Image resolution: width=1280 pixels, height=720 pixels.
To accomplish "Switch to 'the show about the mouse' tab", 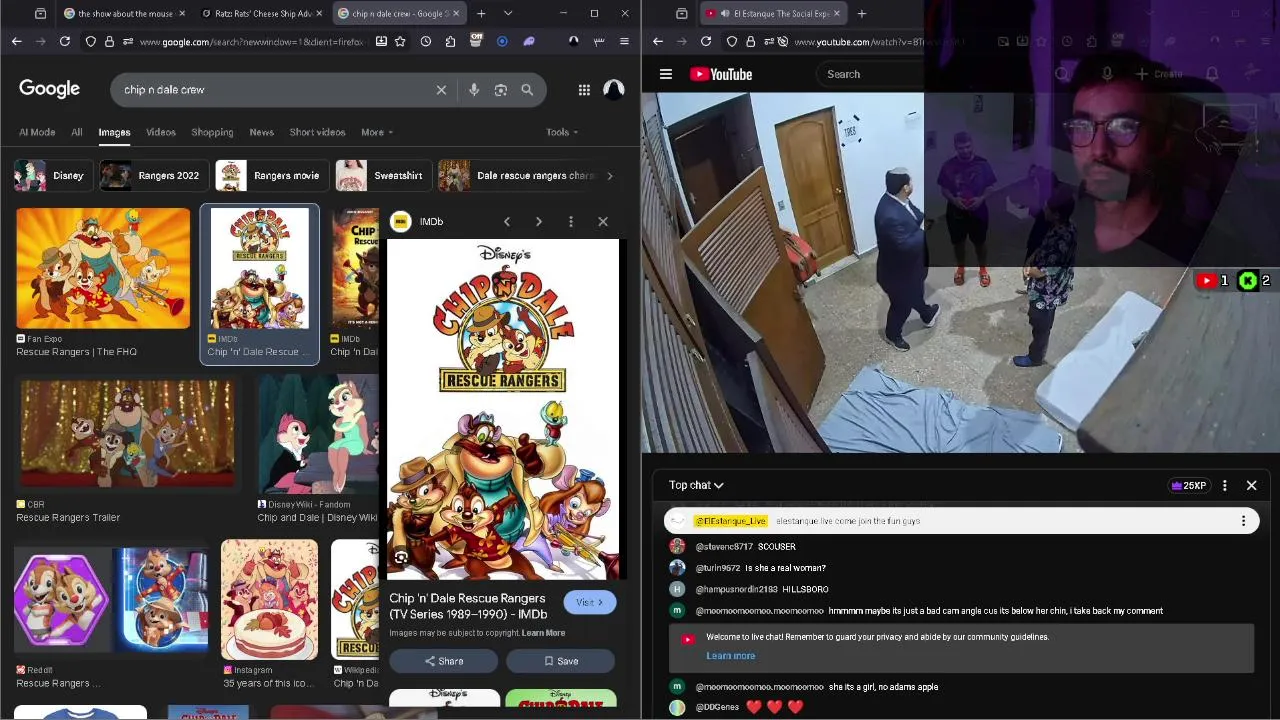I will click(124, 13).
